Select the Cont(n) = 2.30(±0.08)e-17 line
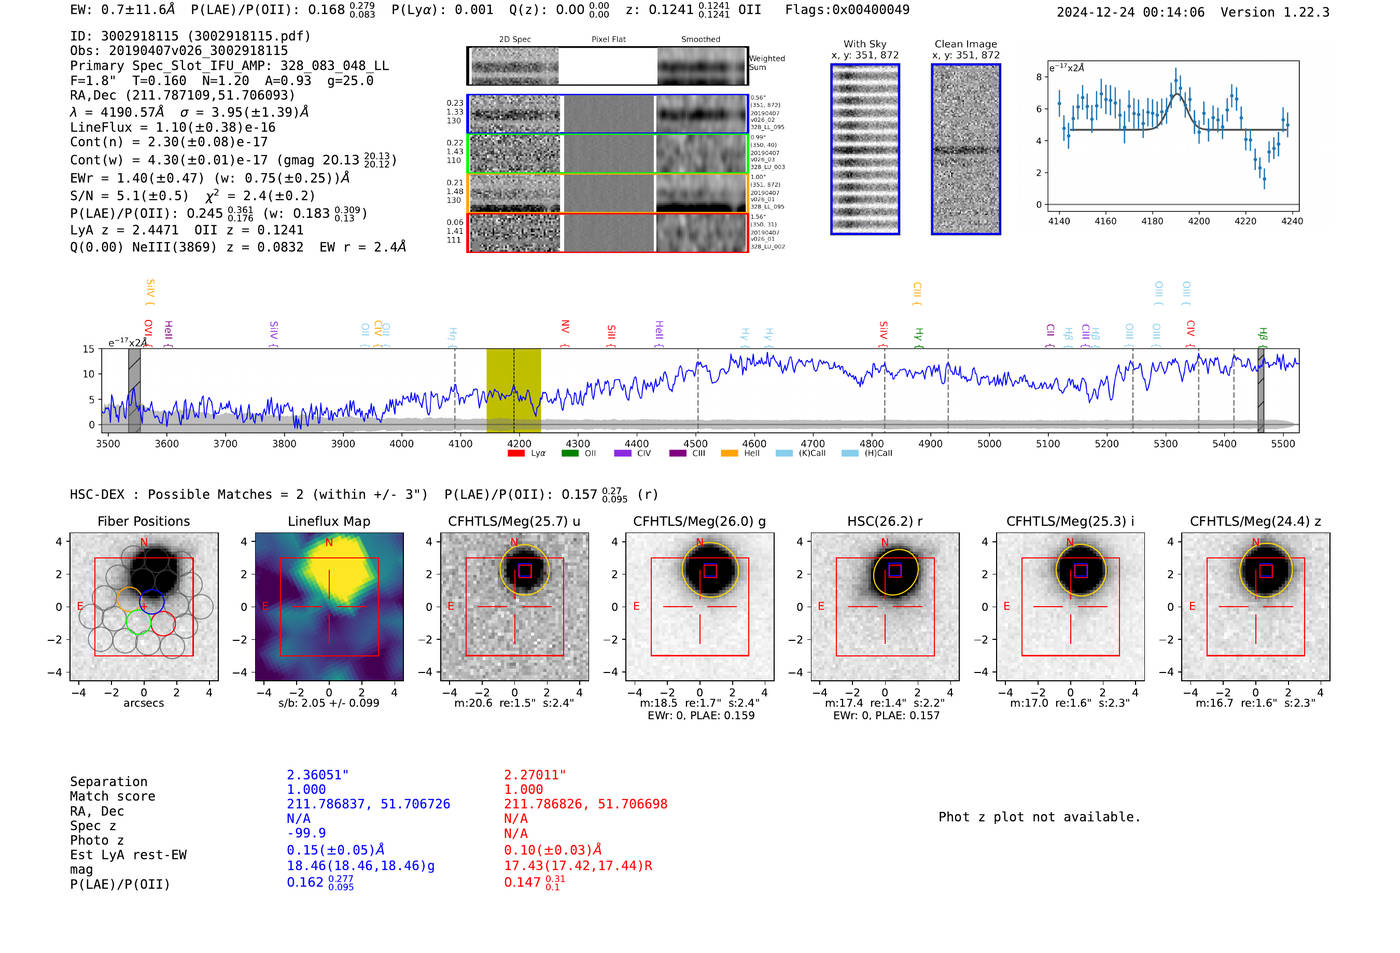The height and width of the screenshot is (953, 1400). pyautogui.click(x=169, y=143)
